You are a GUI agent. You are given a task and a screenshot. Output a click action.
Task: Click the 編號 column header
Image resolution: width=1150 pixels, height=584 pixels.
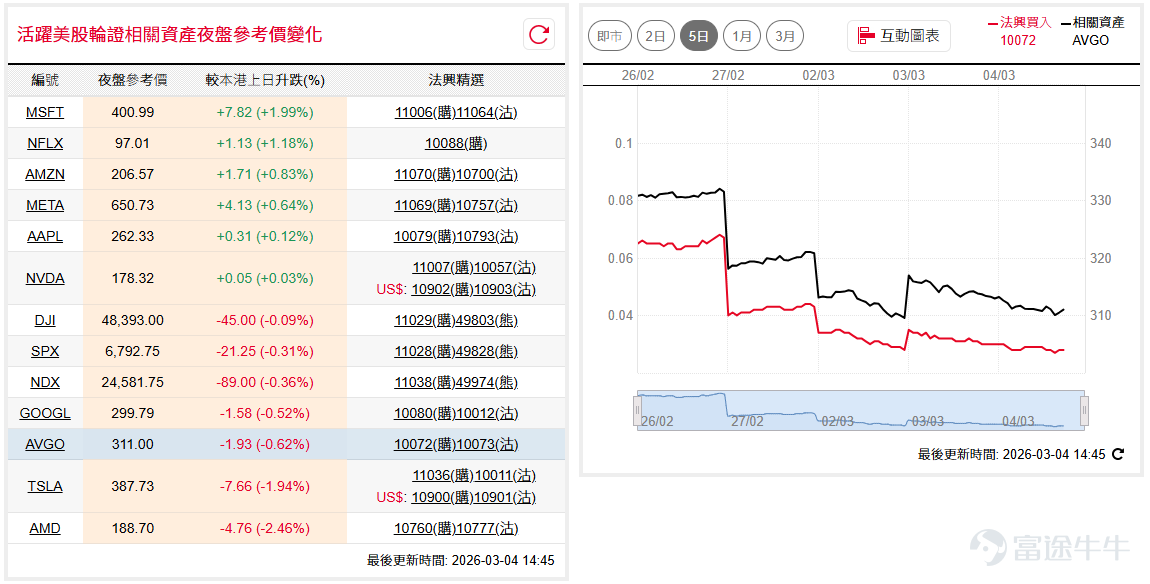[45, 80]
